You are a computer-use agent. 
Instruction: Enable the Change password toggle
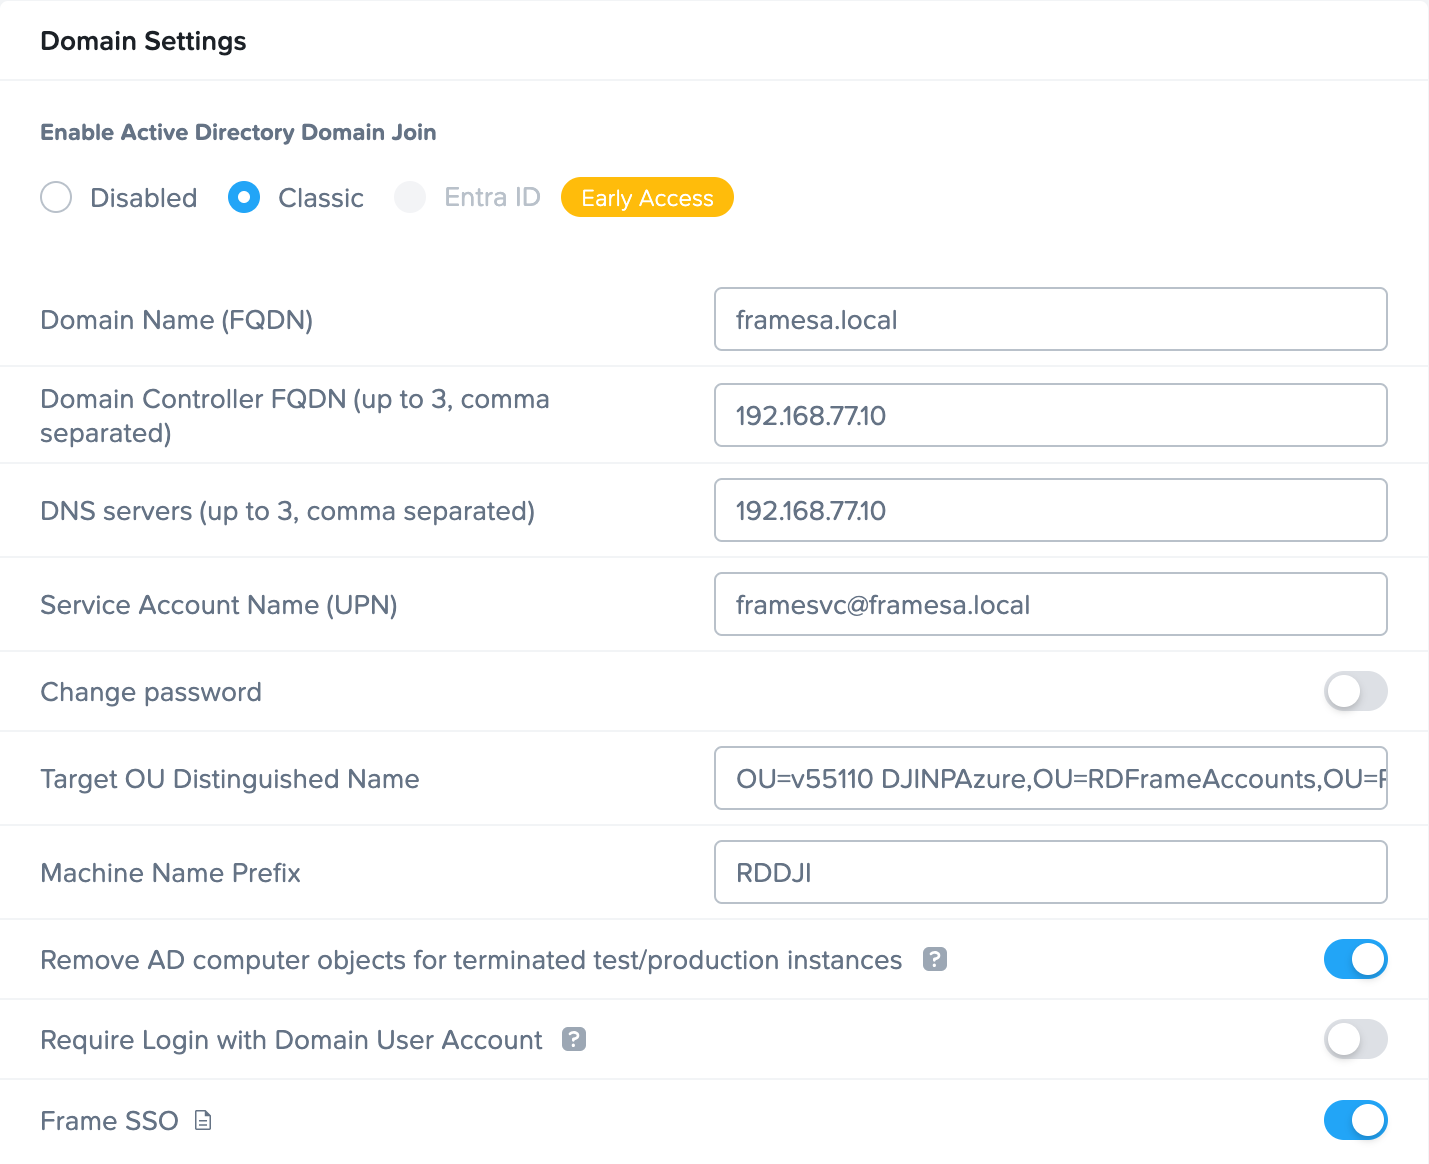click(1355, 691)
